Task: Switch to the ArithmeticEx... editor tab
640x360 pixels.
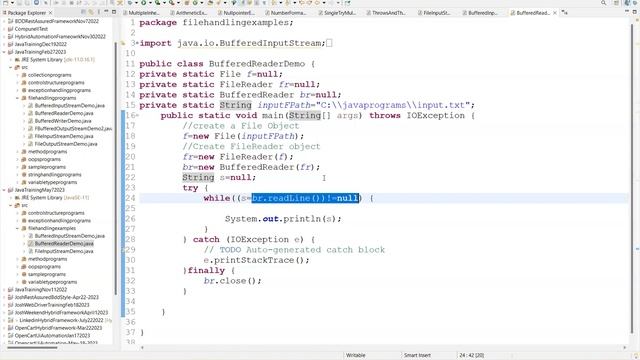Action: tap(189, 13)
